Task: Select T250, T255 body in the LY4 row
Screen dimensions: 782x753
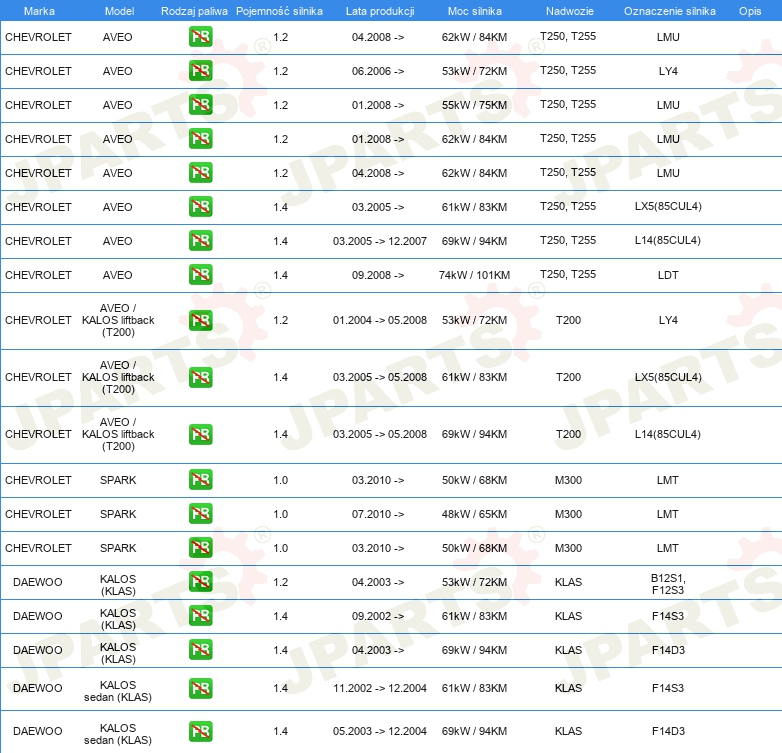Action: pyautogui.click(x=568, y=70)
